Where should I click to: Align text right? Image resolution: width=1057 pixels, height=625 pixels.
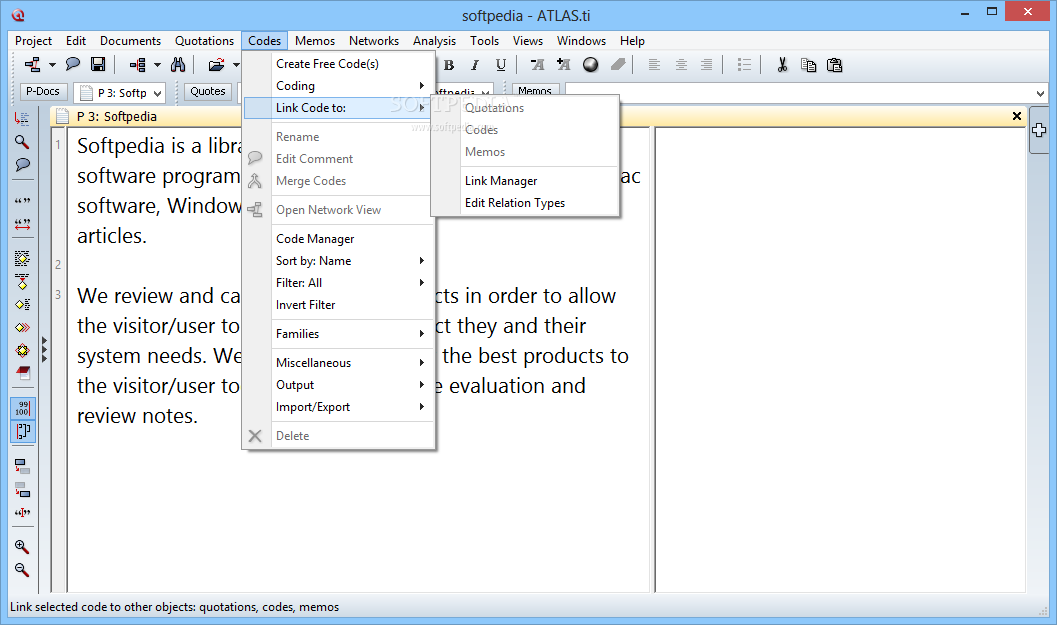(706, 65)
